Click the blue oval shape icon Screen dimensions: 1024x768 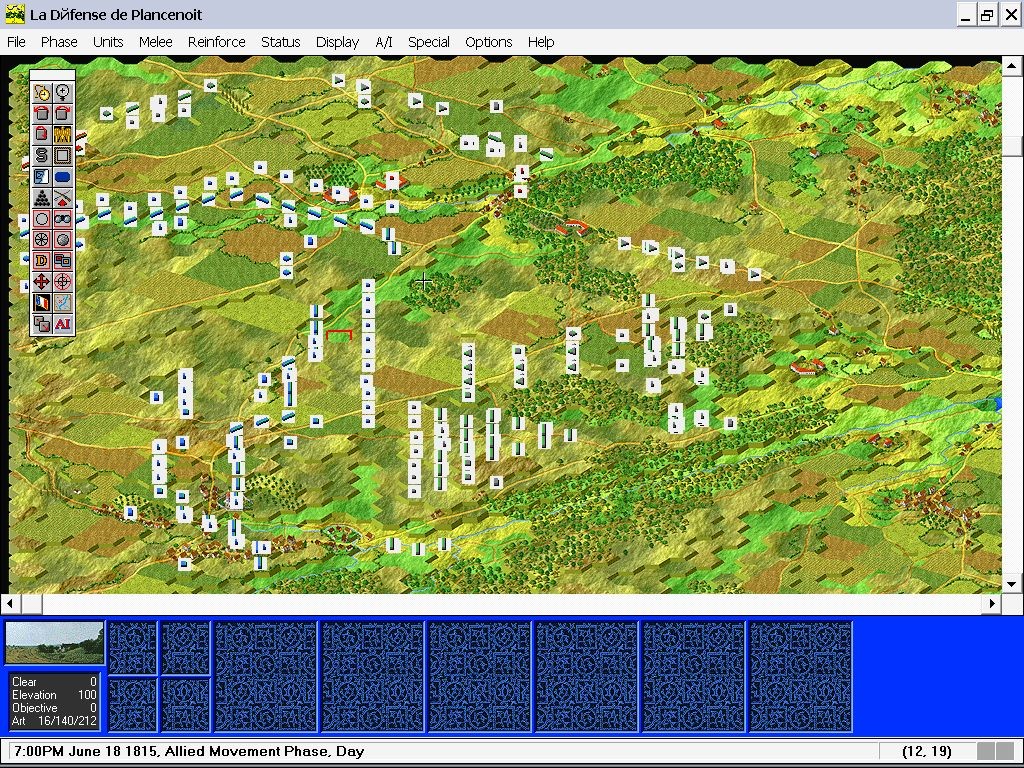coord(63,176)
